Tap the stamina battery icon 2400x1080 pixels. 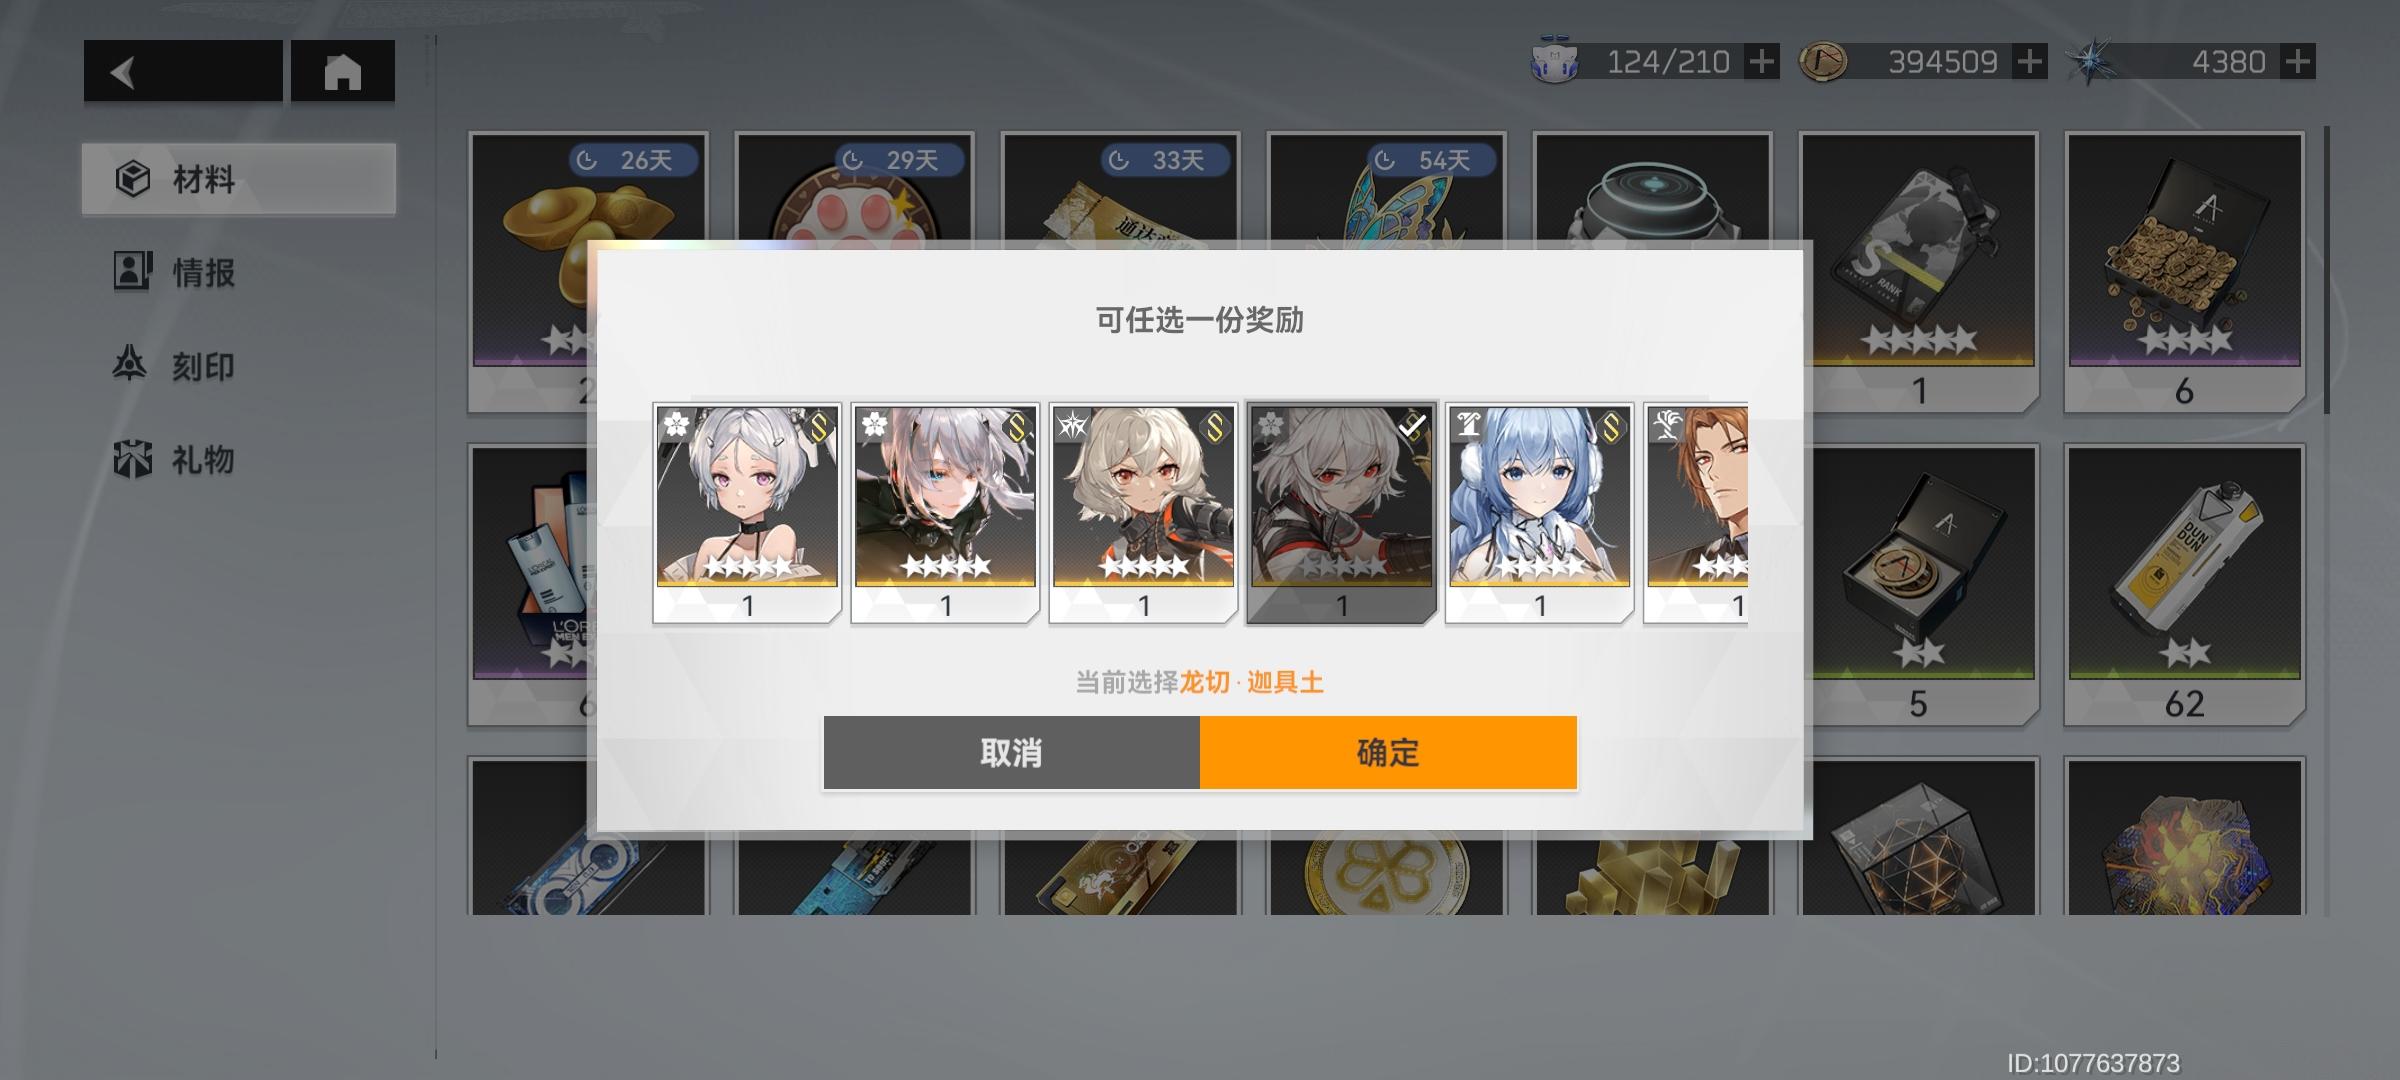pos(1554,62)
